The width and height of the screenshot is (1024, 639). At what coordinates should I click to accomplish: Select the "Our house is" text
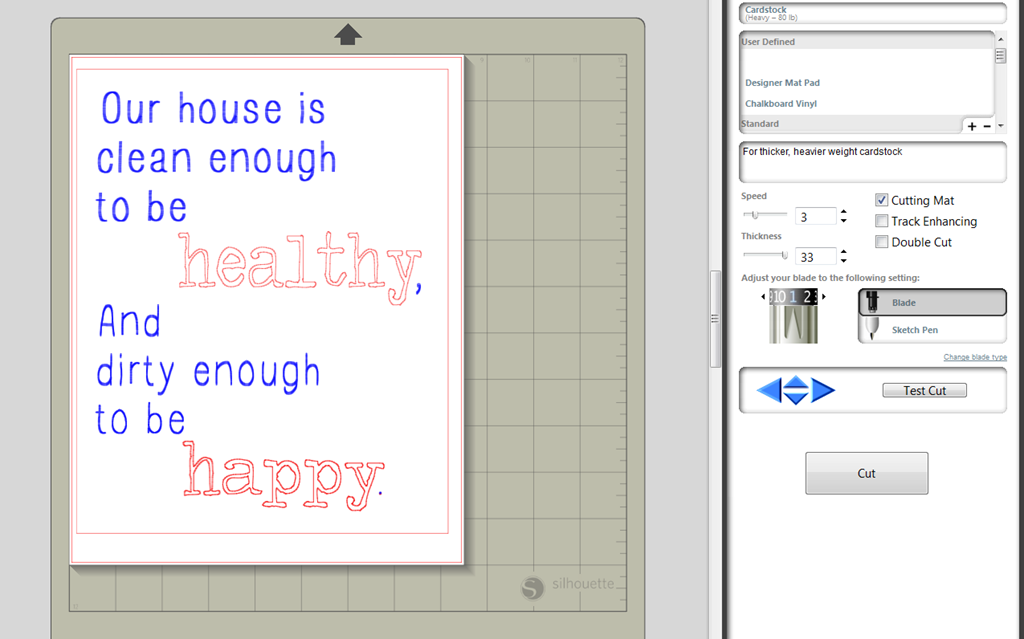pos(213,109)
